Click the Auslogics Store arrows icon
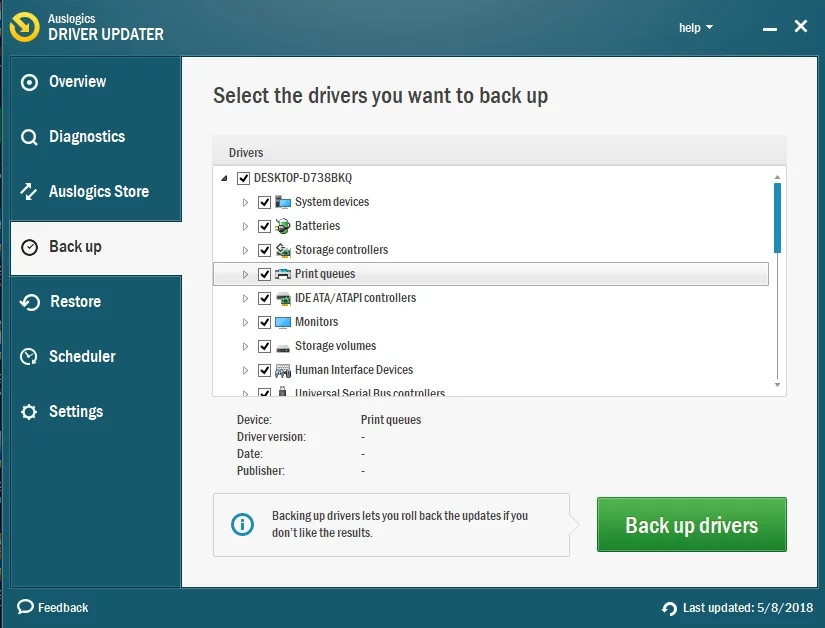 [28, 191]
